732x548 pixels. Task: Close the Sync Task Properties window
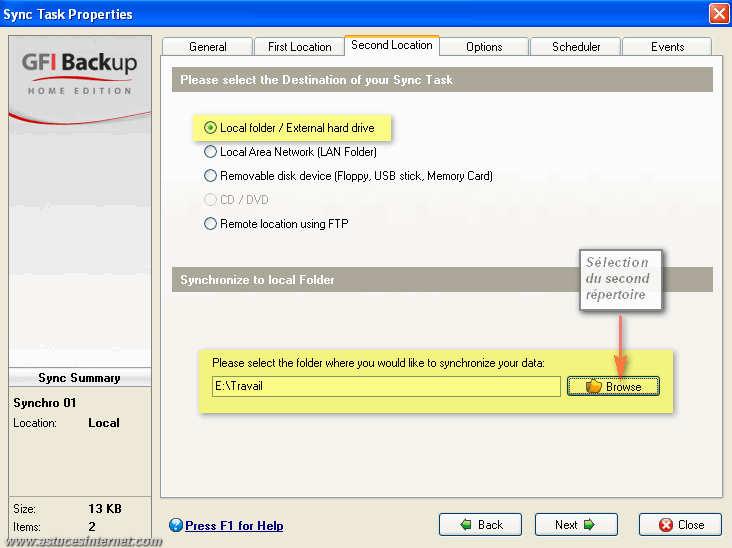click(x=719, y=13)
